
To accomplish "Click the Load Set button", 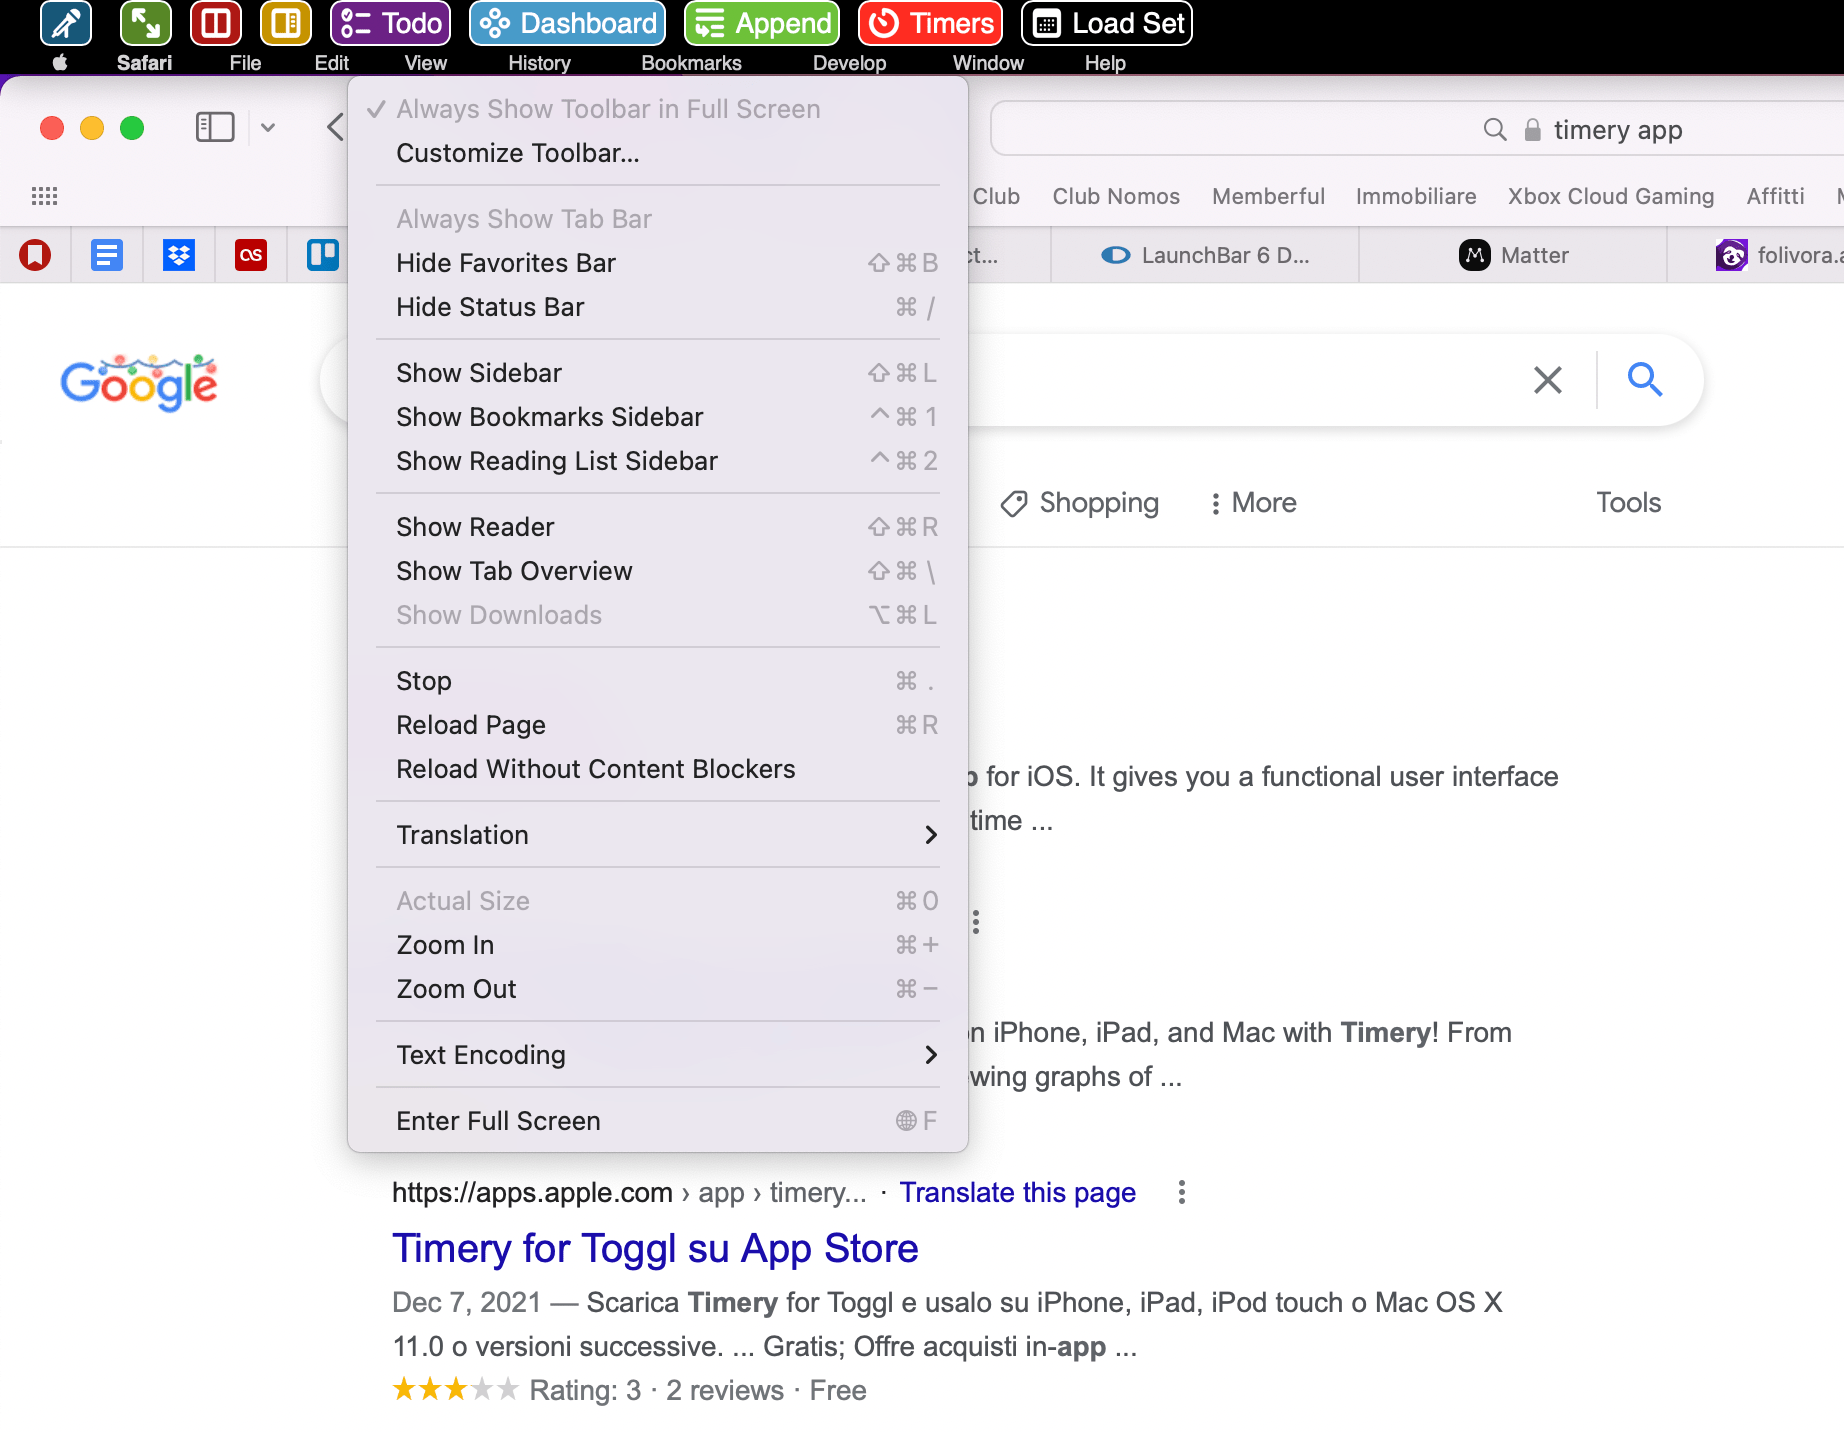I will point(1107,23).
